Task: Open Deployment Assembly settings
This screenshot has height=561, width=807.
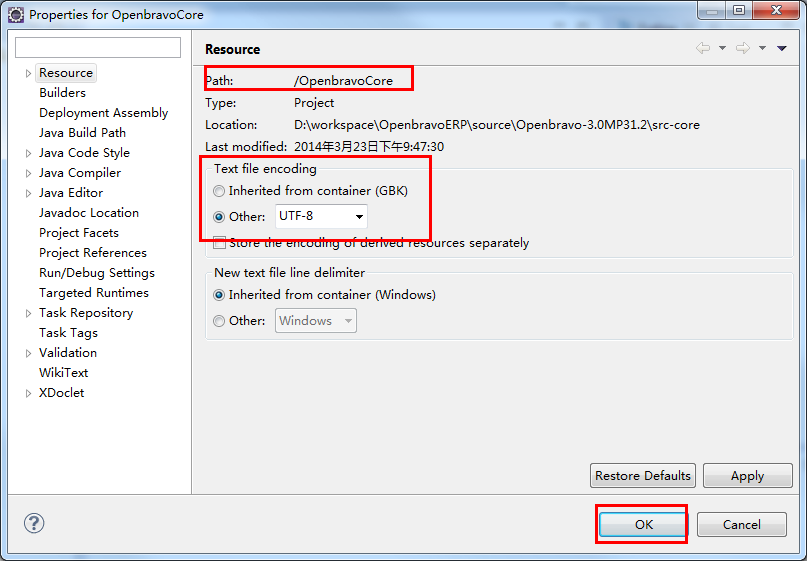Action: pyautogui.click(x=103, y=113)
